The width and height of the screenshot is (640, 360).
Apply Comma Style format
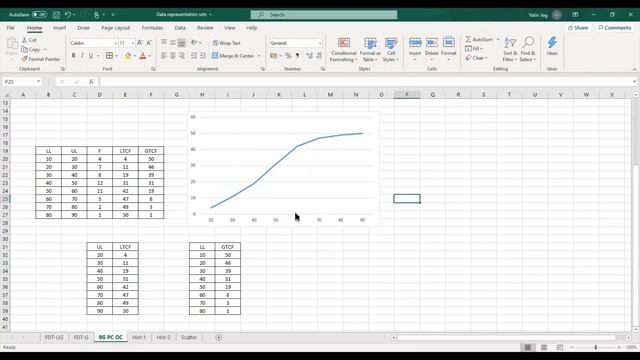[x=297, y=56]
